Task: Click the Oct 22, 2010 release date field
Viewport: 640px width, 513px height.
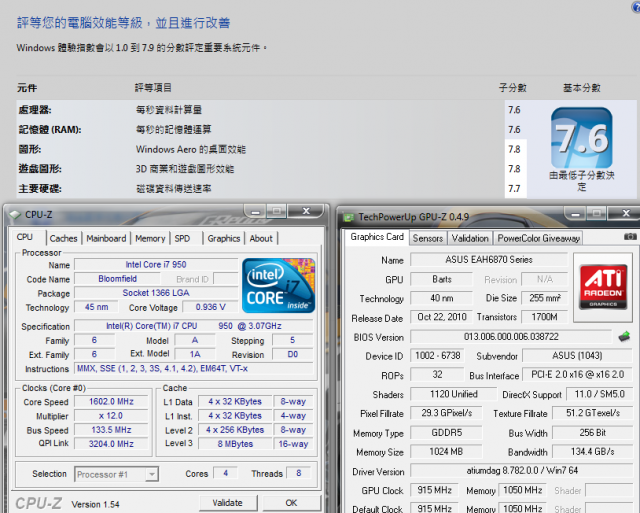Action: pos(442,317)
